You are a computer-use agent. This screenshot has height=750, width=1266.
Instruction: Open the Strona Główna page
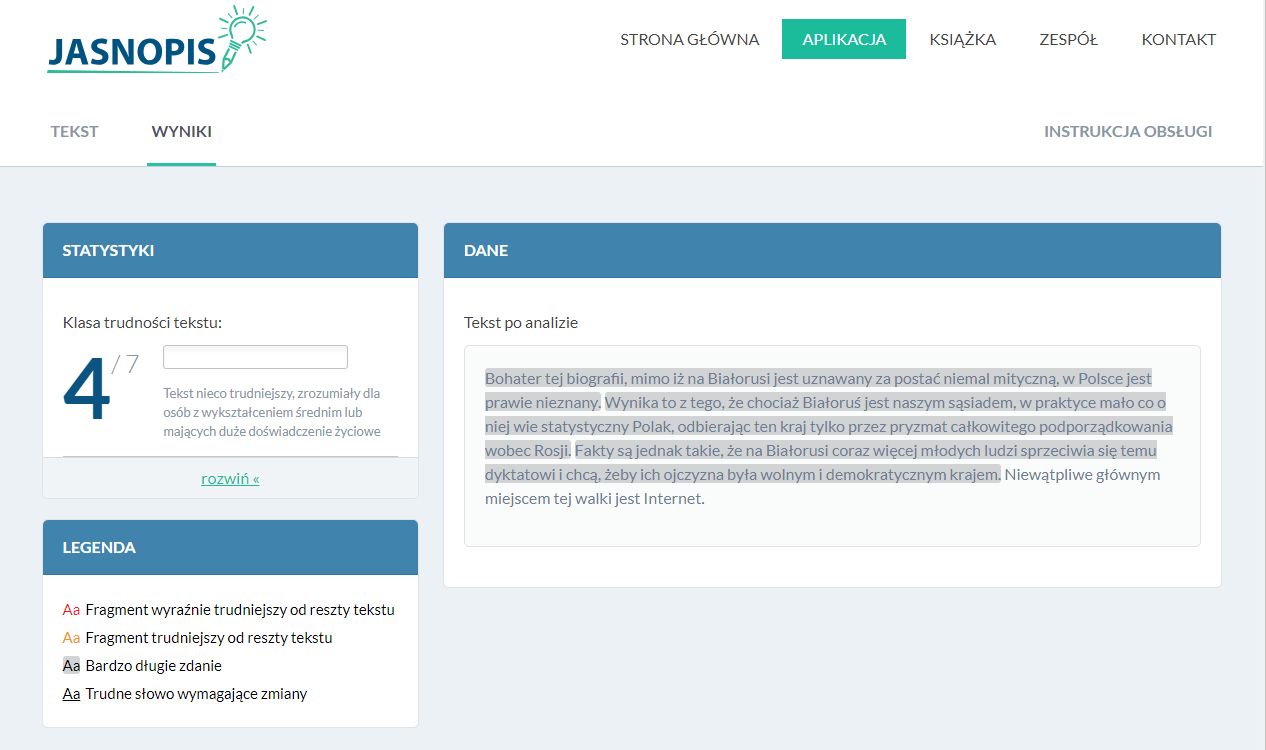(x=690, y=40)
